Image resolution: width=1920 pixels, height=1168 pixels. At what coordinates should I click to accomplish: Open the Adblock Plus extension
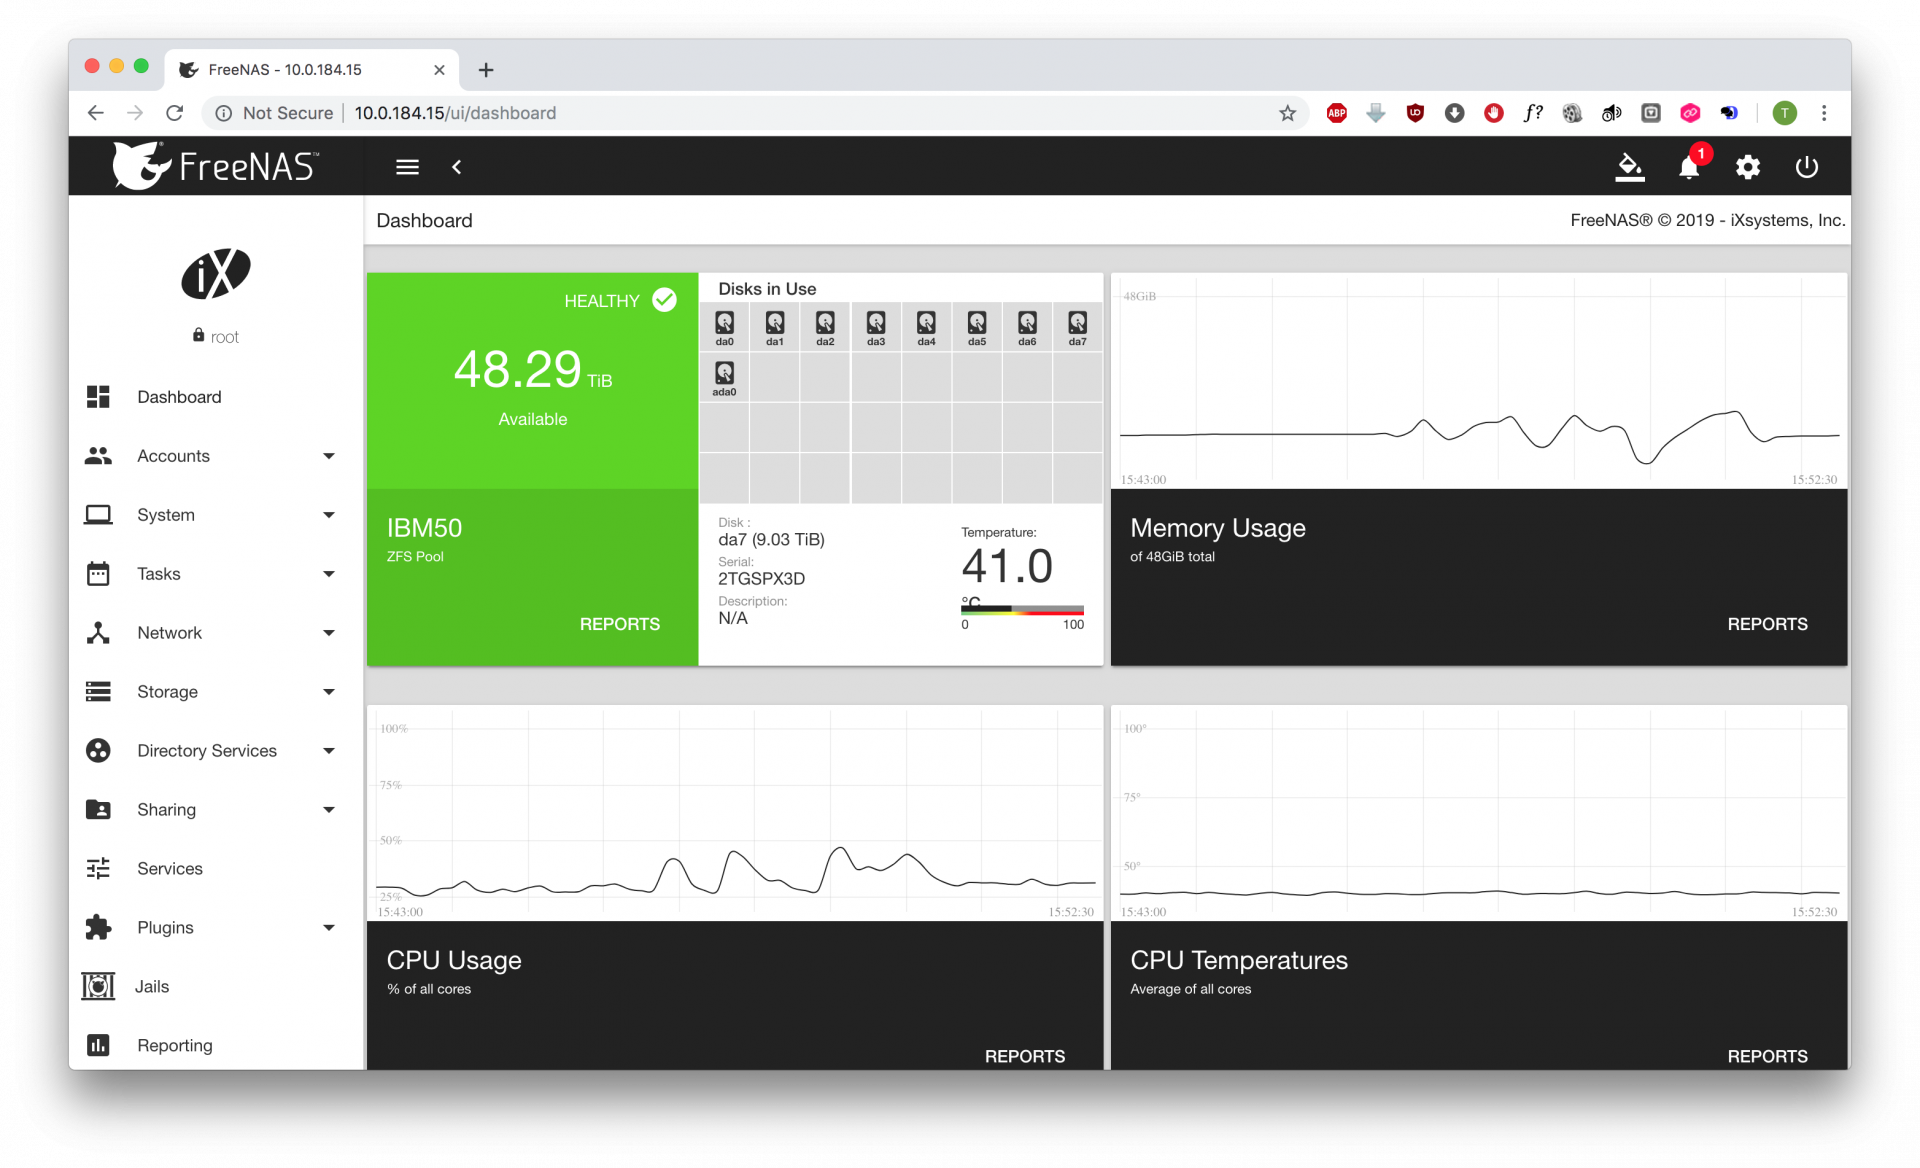tap(1336, 113)
